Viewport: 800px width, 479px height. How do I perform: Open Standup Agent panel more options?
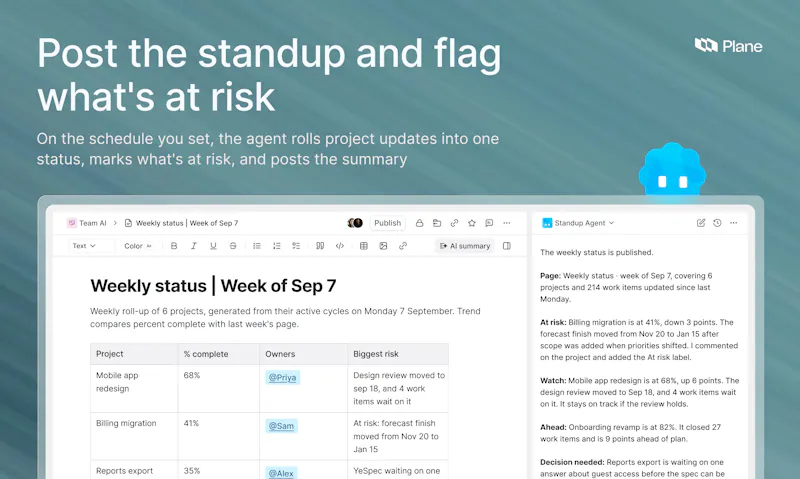(x=734, y=223)
